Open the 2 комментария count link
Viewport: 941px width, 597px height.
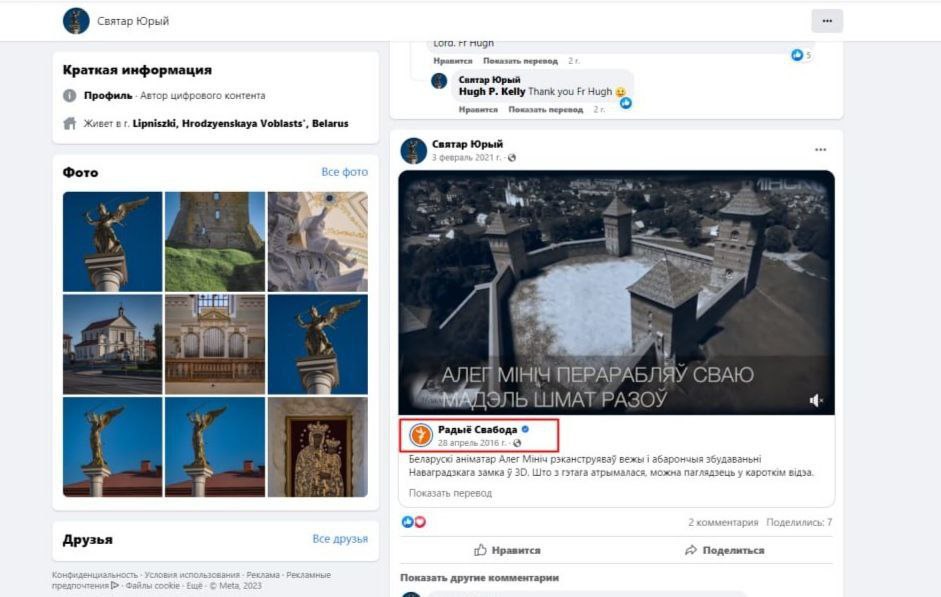(723, 522)
